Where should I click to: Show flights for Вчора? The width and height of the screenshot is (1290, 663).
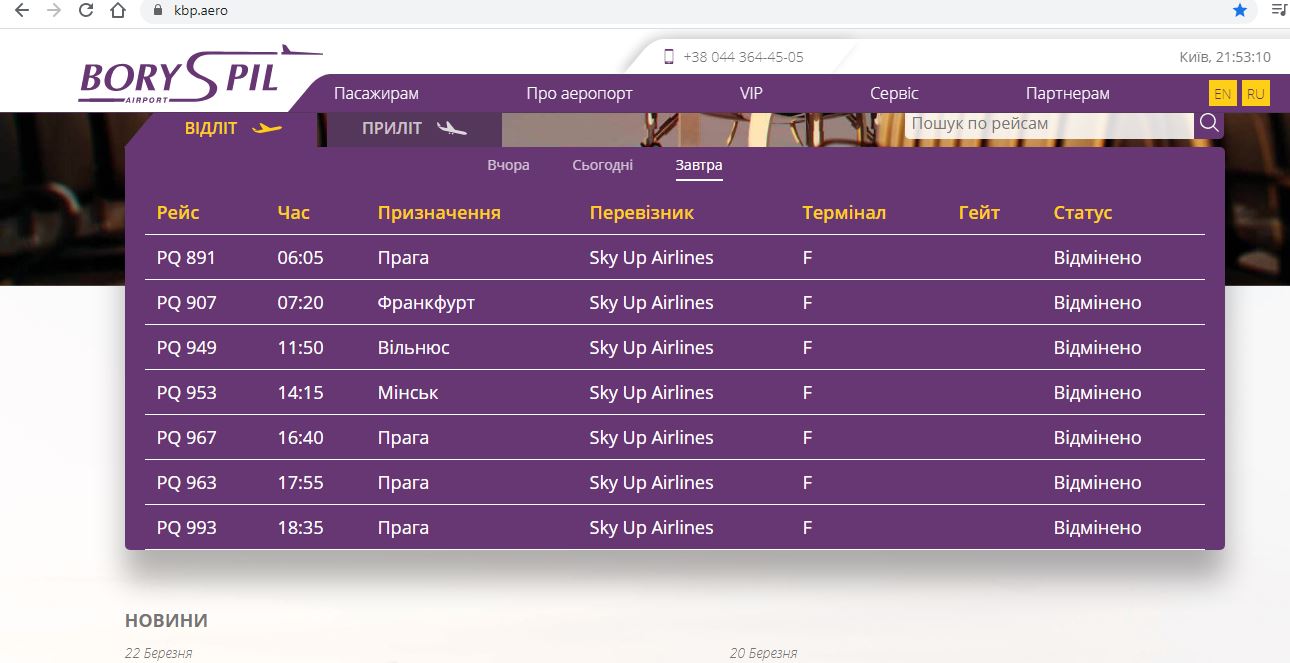point(508,165)
